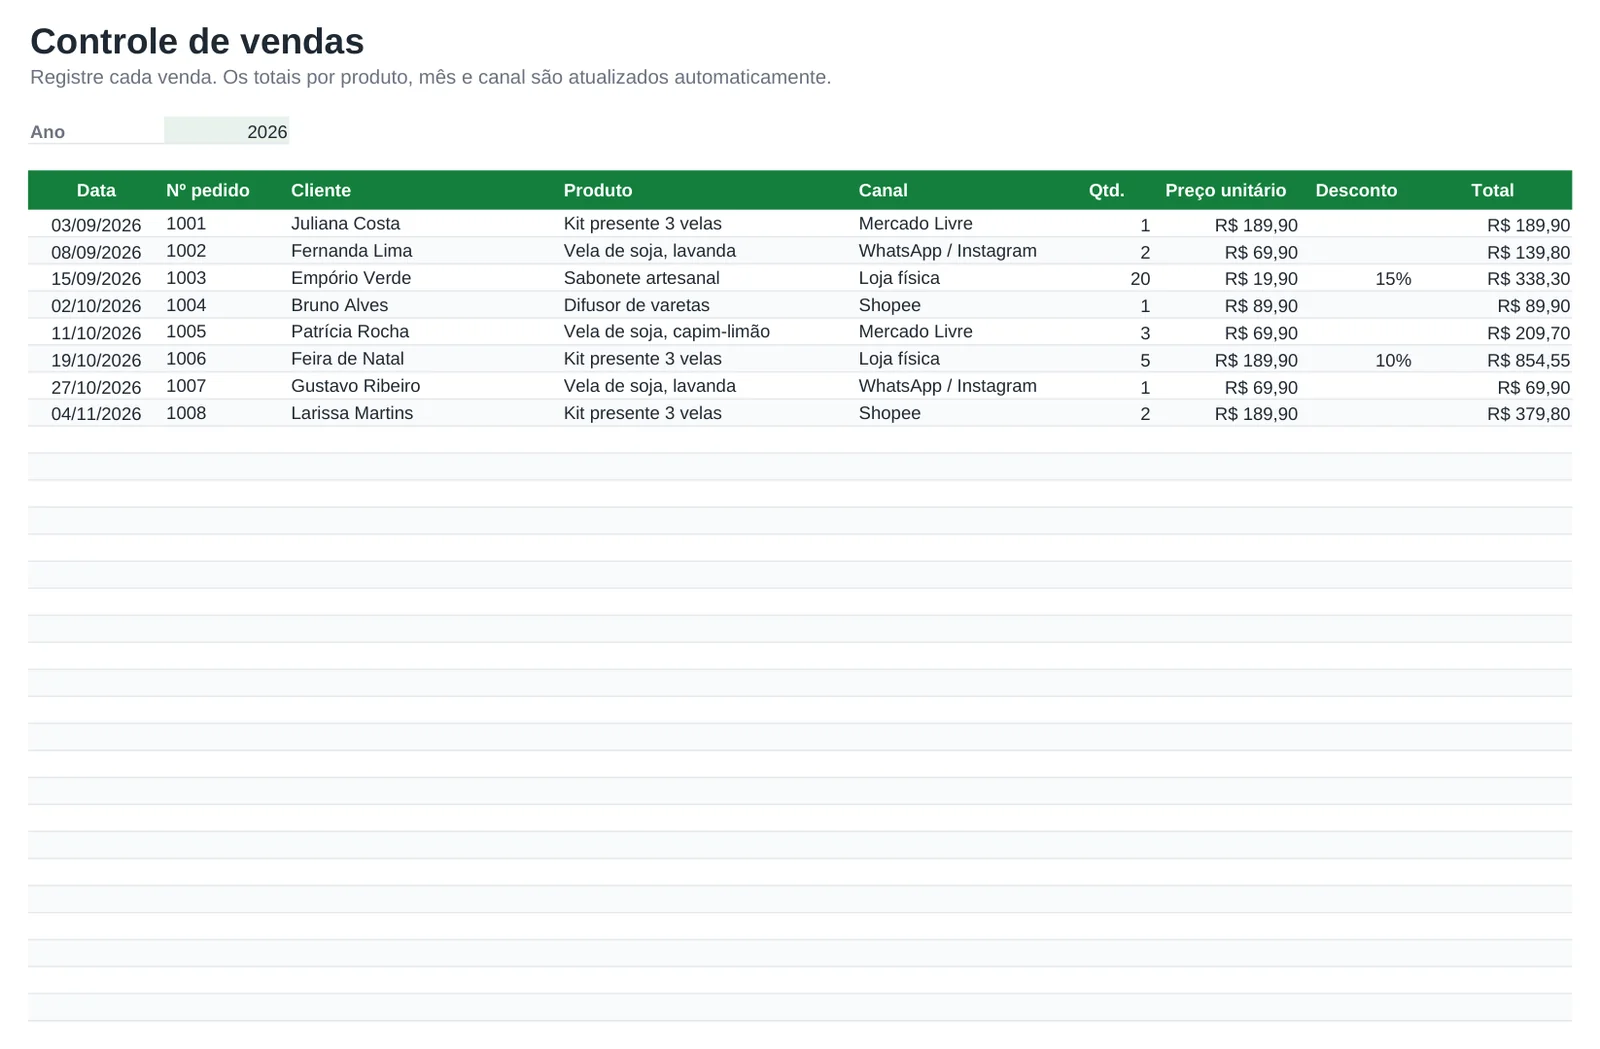Select the date cell 03/09/2026

click(x=96, y=224)
